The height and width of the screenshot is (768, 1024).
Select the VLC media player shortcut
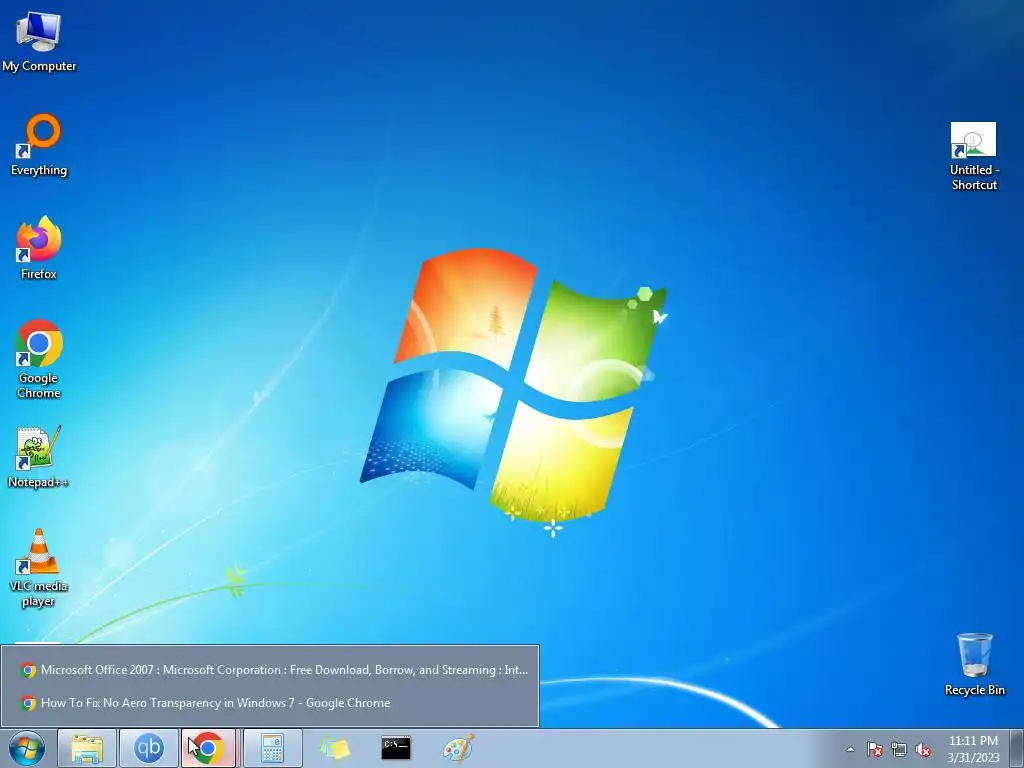tap(39, 568)
